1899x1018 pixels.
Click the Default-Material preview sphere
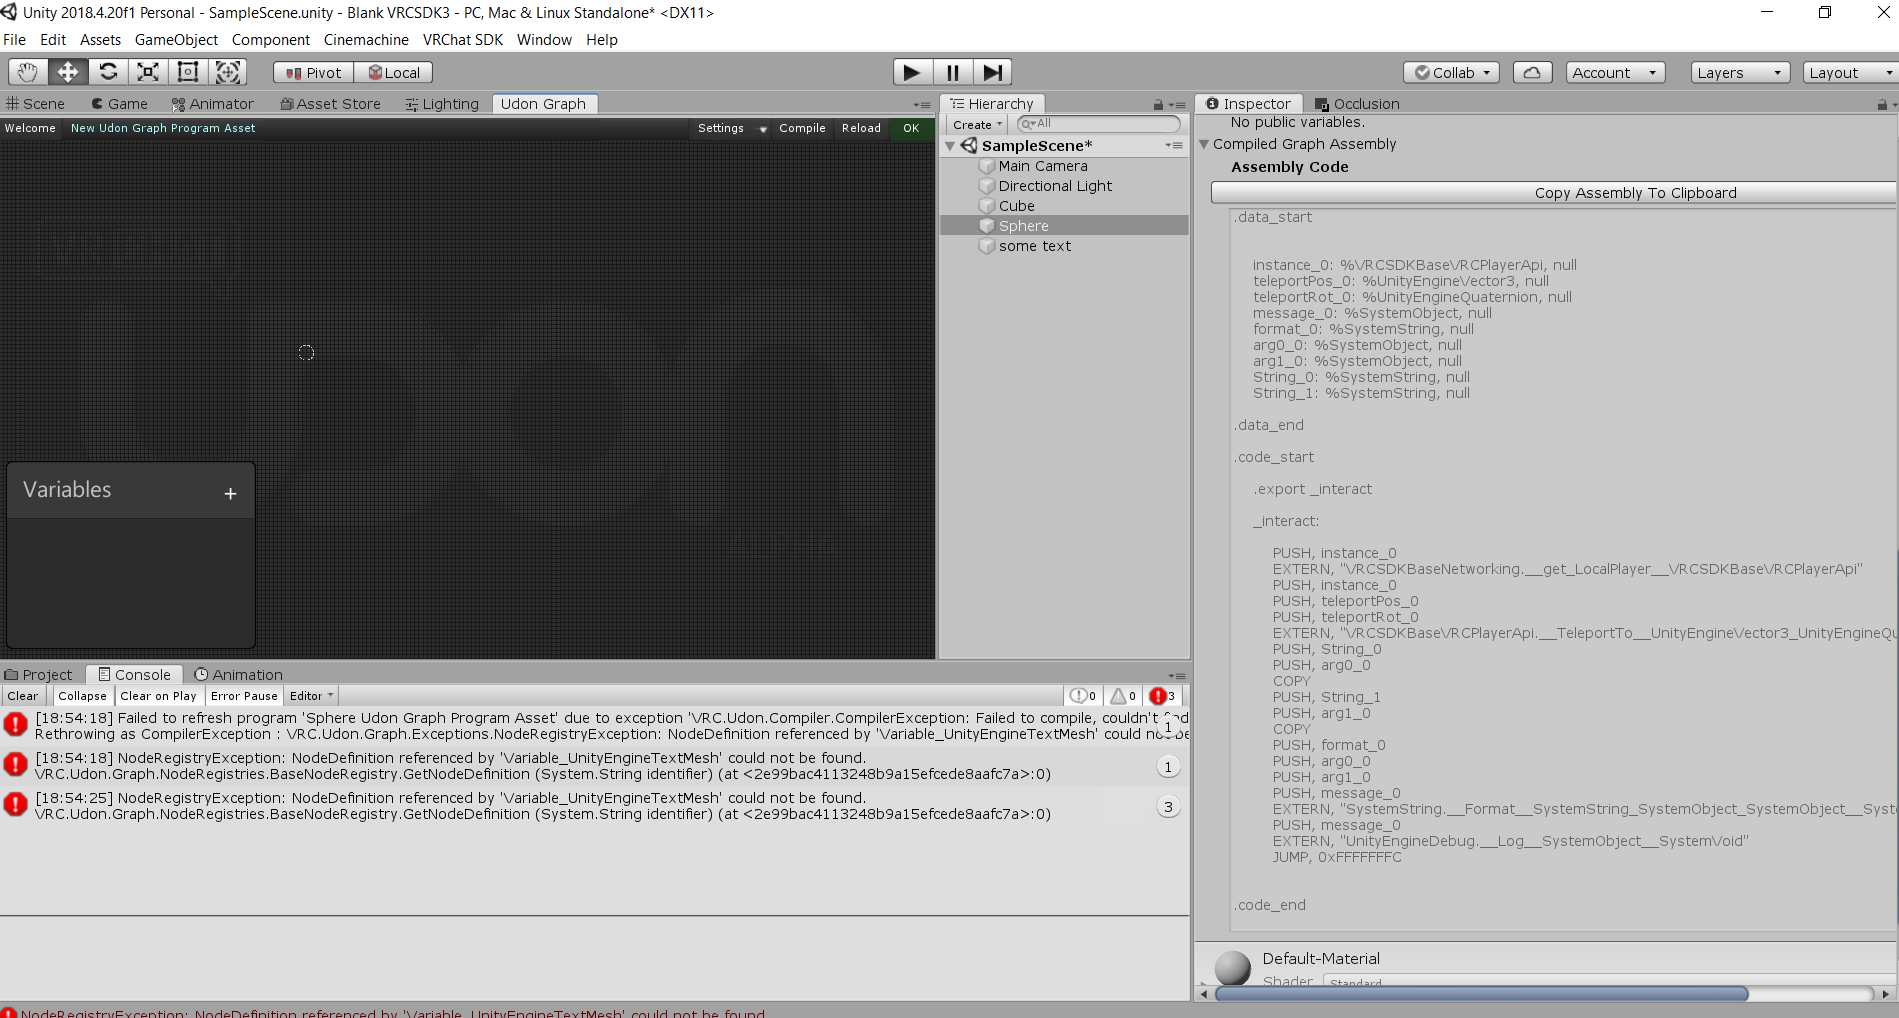click(x=1232, y=968)
